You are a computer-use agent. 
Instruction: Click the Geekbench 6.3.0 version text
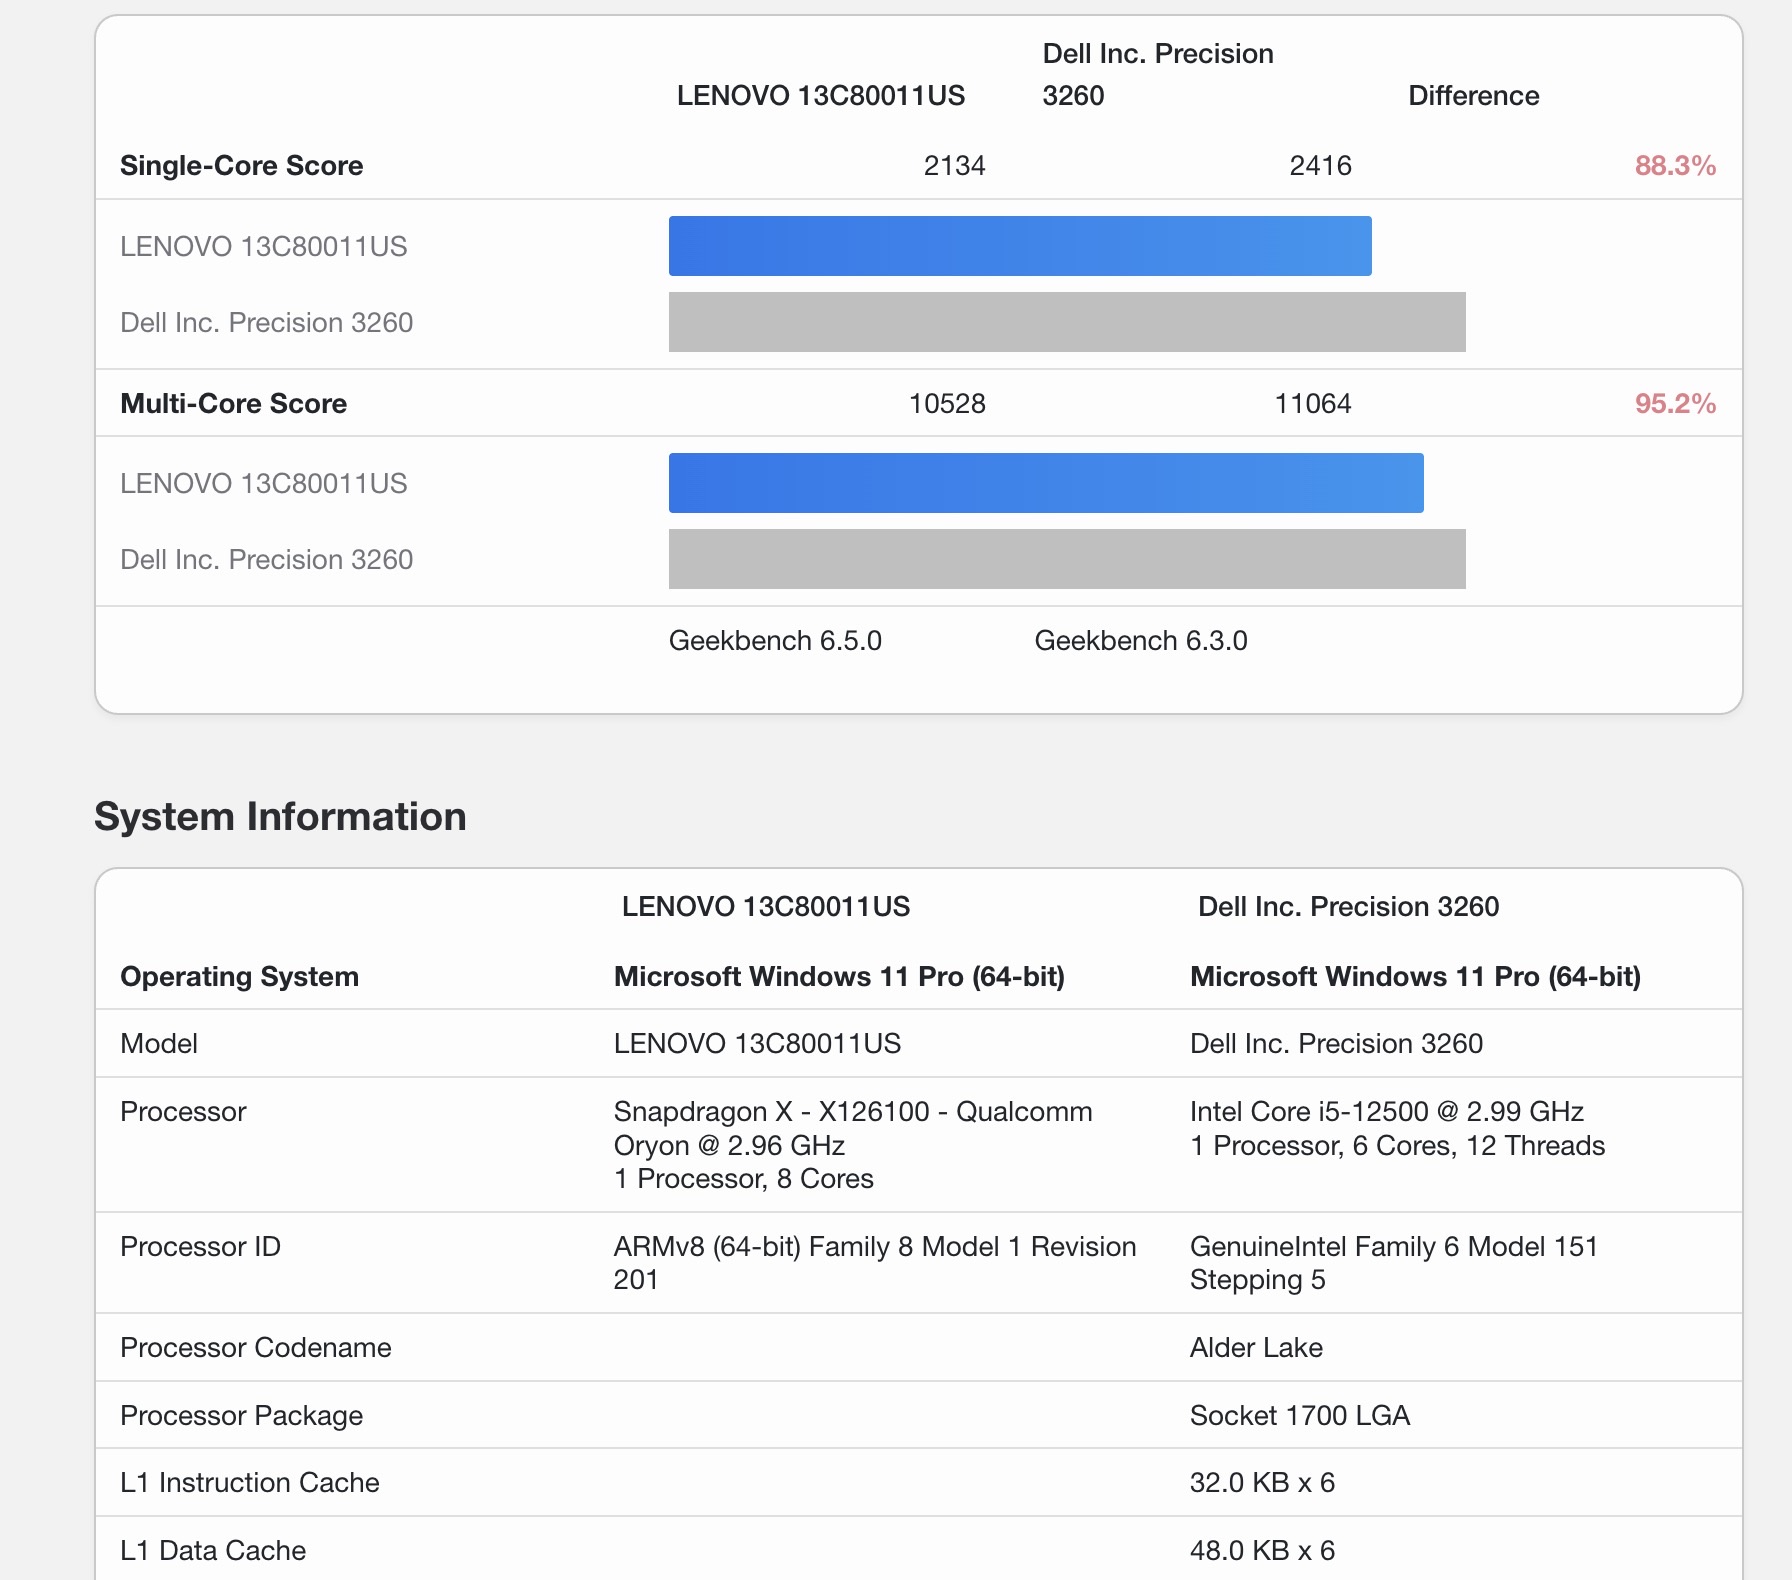[x=1140, y=641]
